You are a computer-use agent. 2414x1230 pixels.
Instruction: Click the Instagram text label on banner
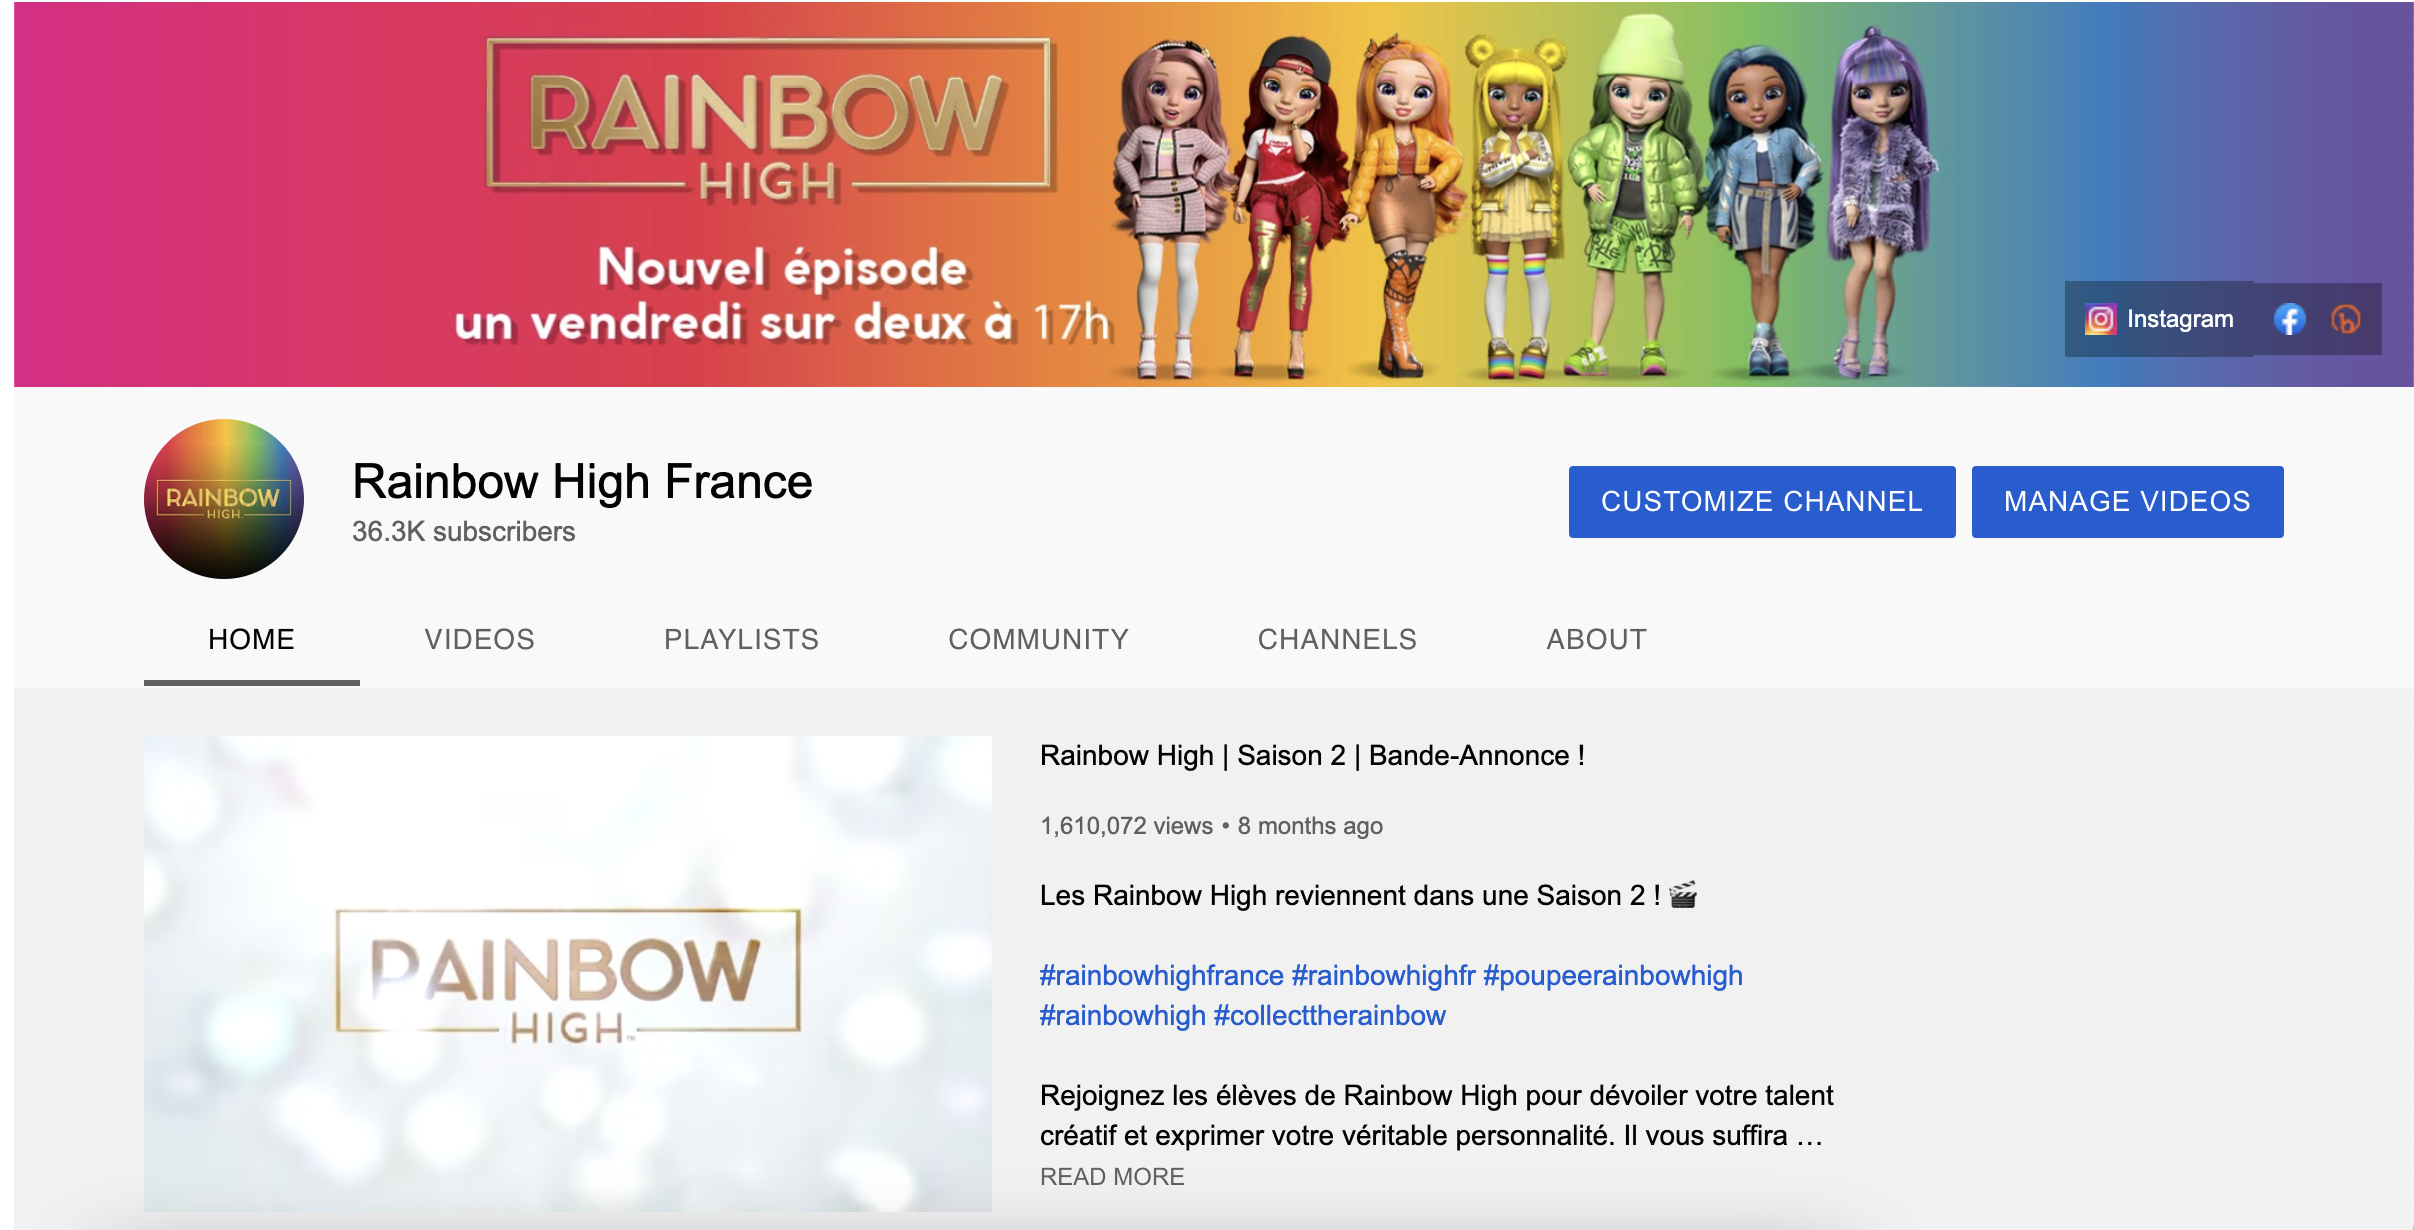pyautogui.click(x=2180, y=319)
